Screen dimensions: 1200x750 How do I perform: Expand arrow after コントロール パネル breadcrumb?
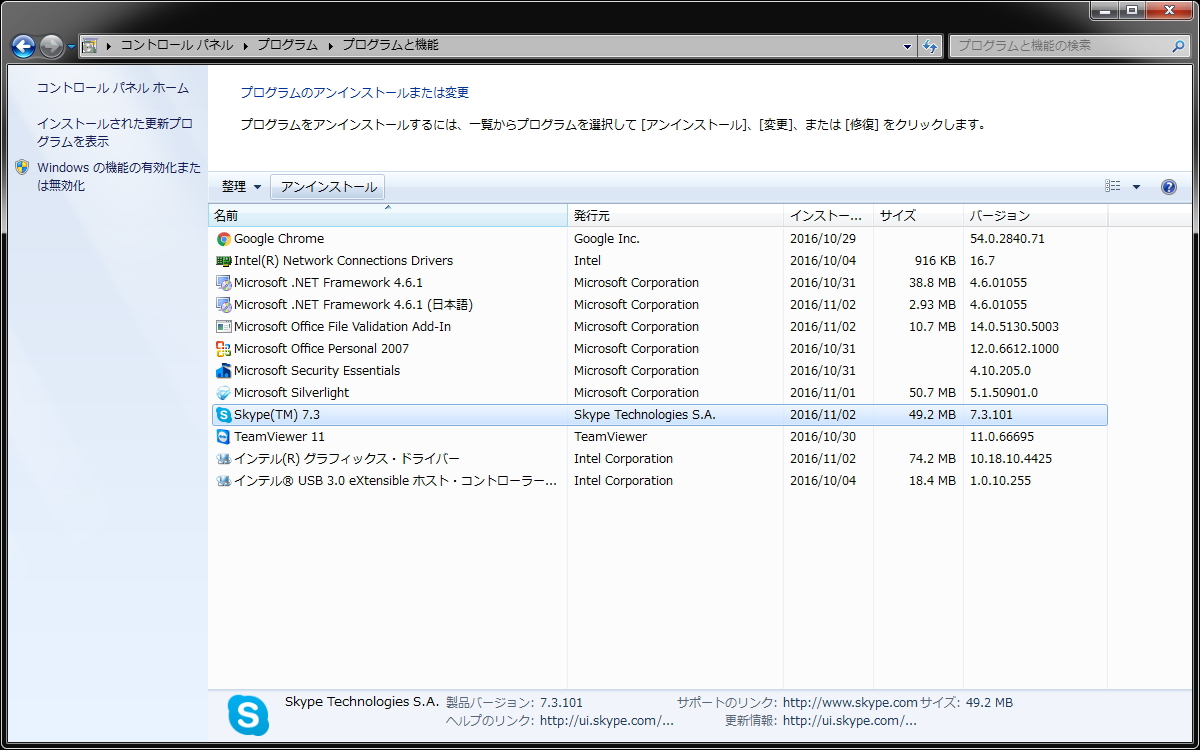point(246,46)
